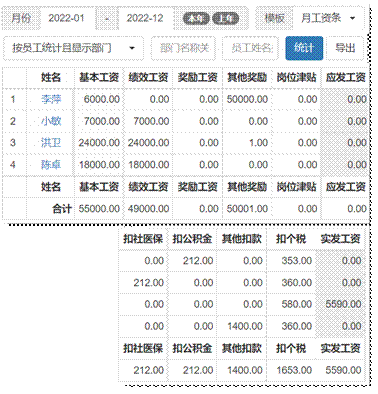
Task: Click 洪卫's 实发工资 cell 5590.00
Action: pos(343,304)
